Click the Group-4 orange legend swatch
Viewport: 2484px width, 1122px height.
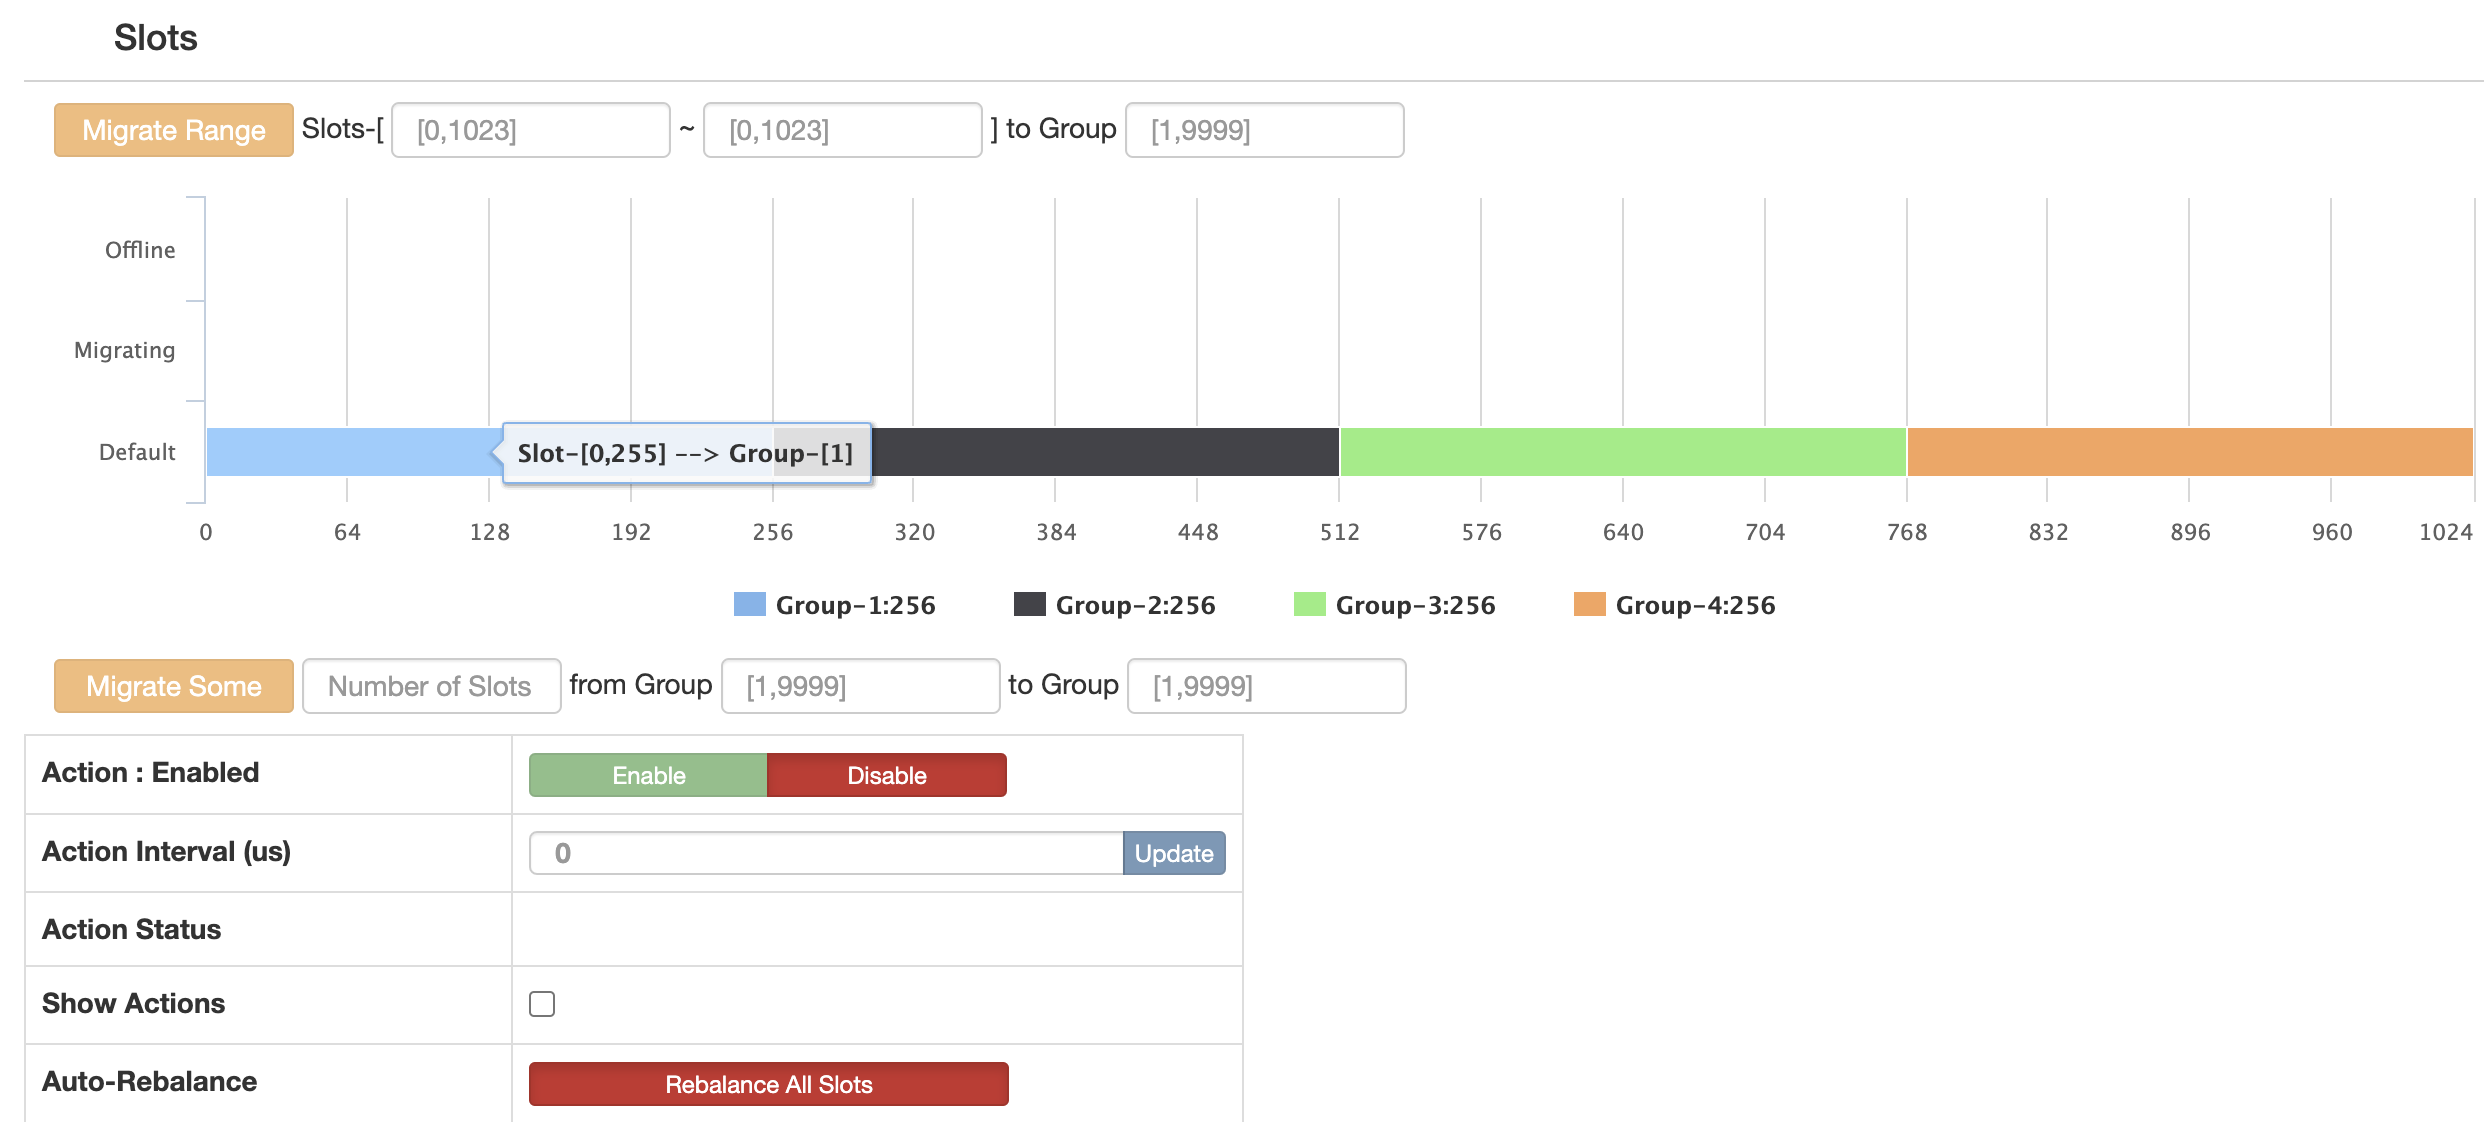pos(1589,604)
